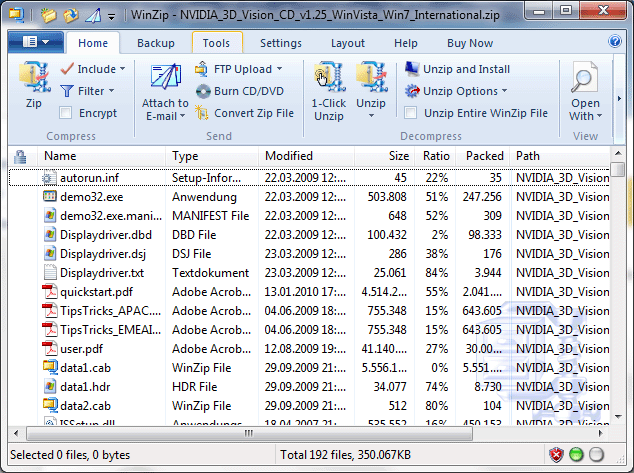Expand the Open With dropdown arrow
Viewport: 634px width, 473px height.
[599, 116]
